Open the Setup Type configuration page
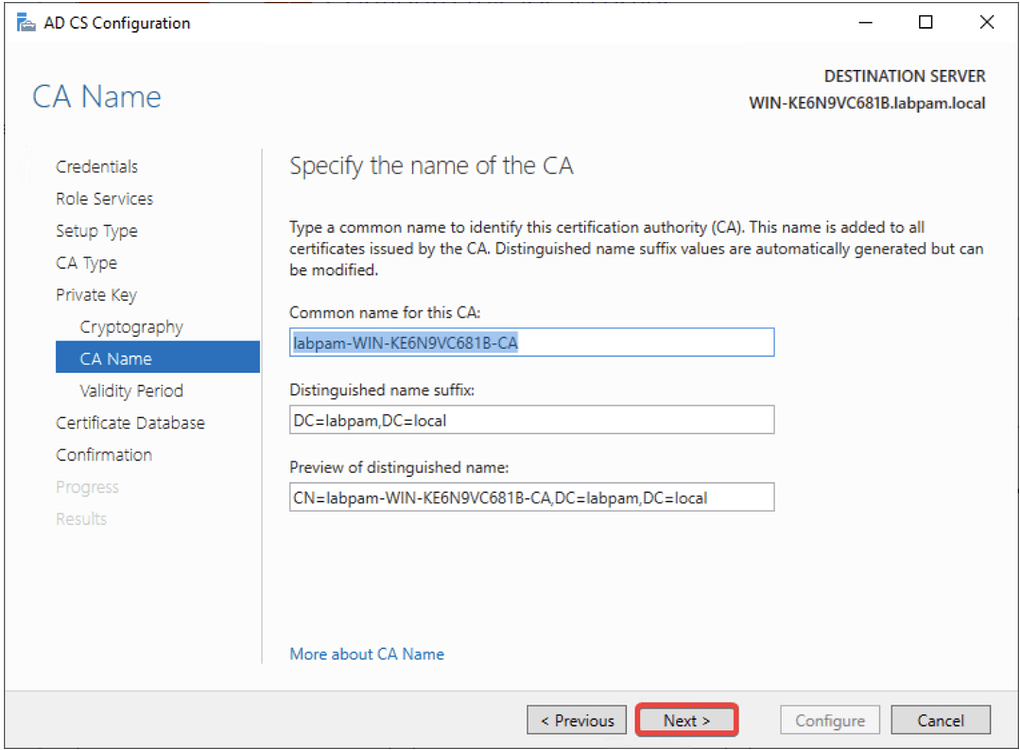This screenshot has height=750, width=1020. (x=96, y=230)
